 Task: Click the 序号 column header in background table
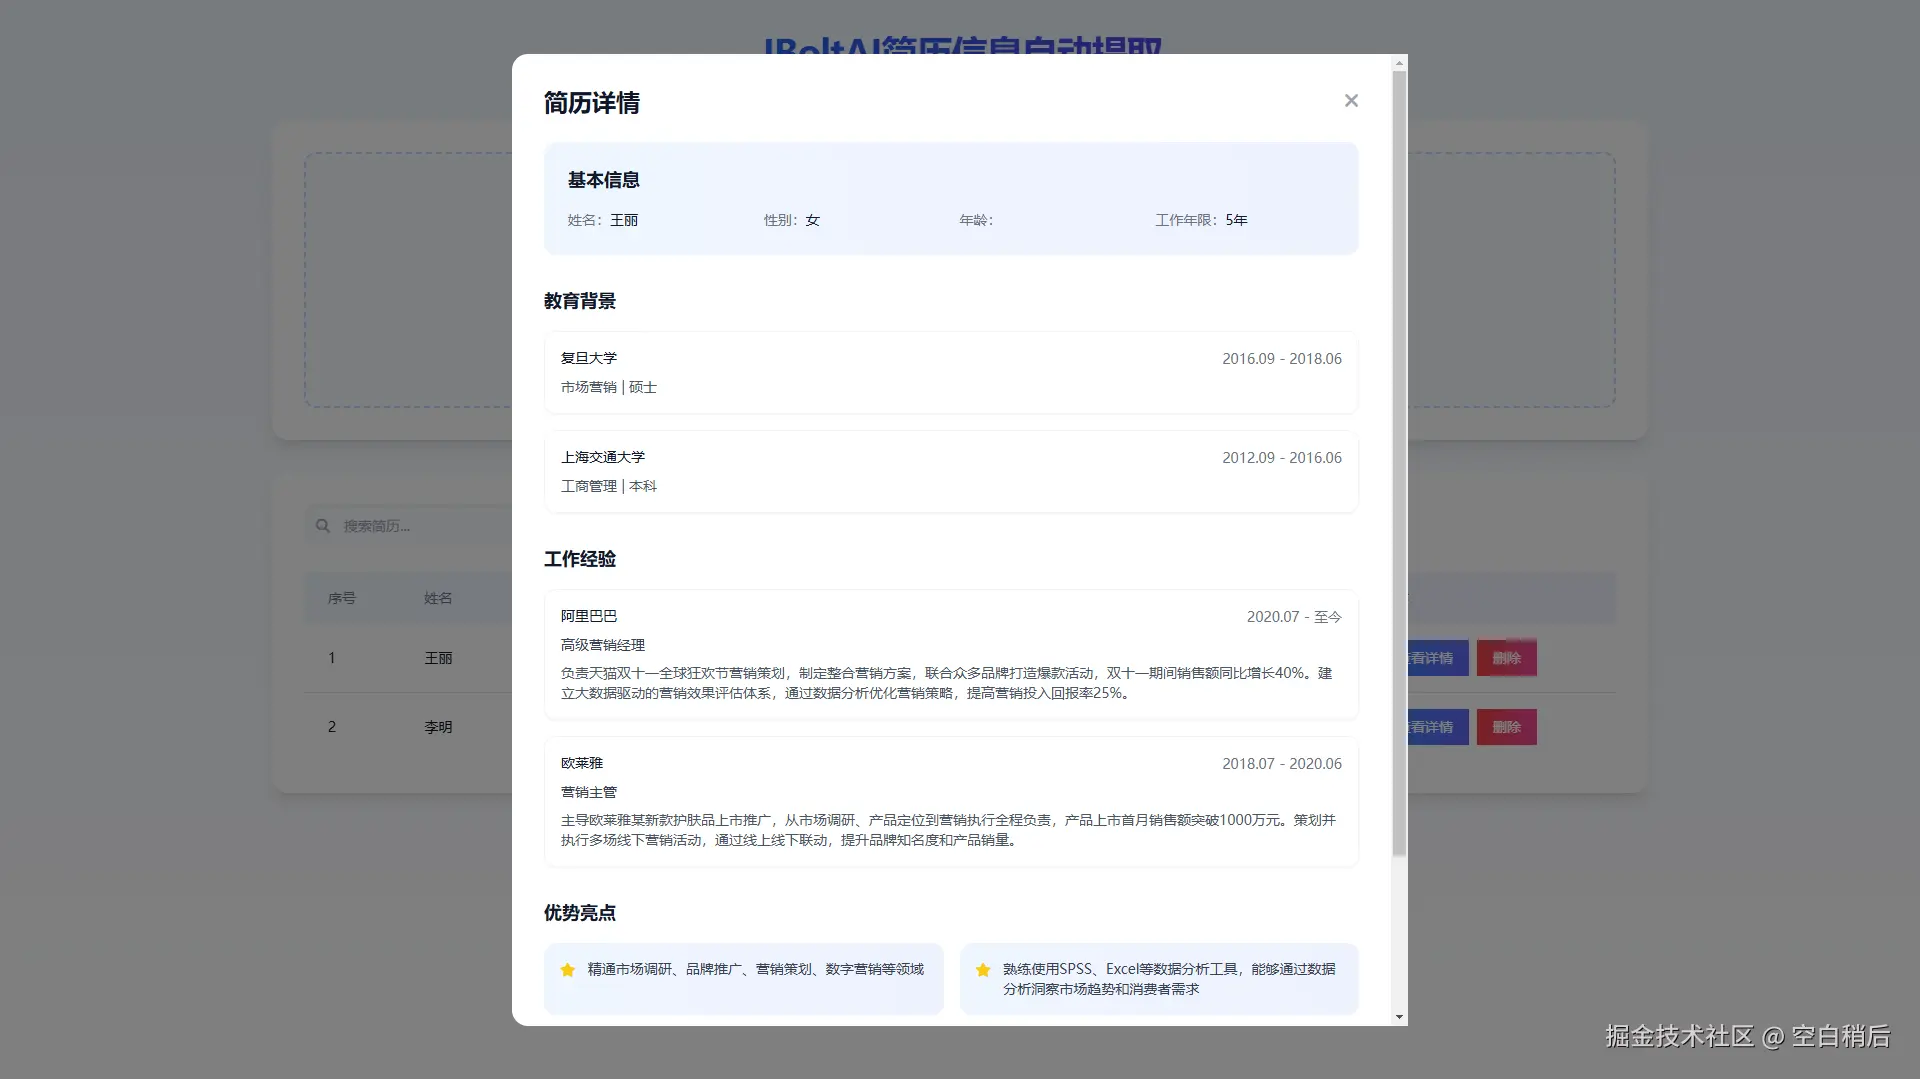(342, 598)
